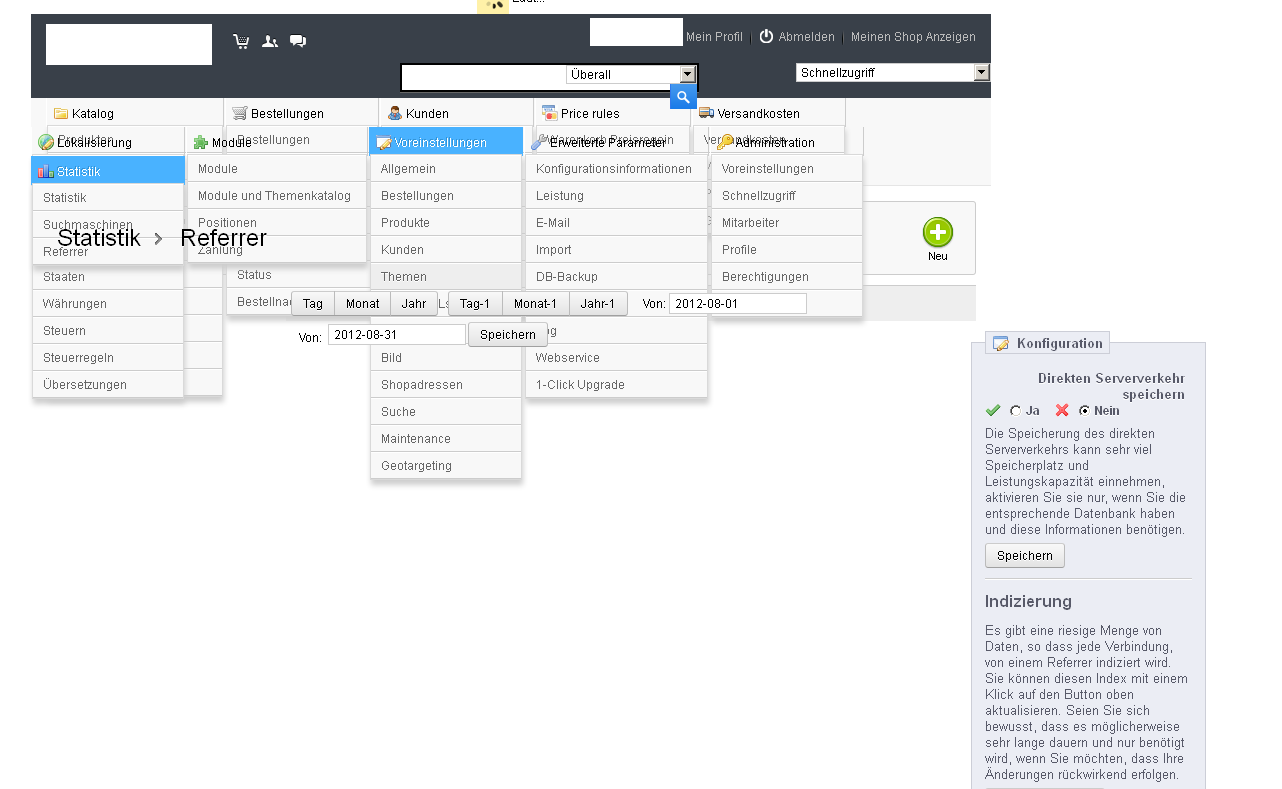Click the Jahr date range button
The image size is (1282, 789).
coord(414,303)
